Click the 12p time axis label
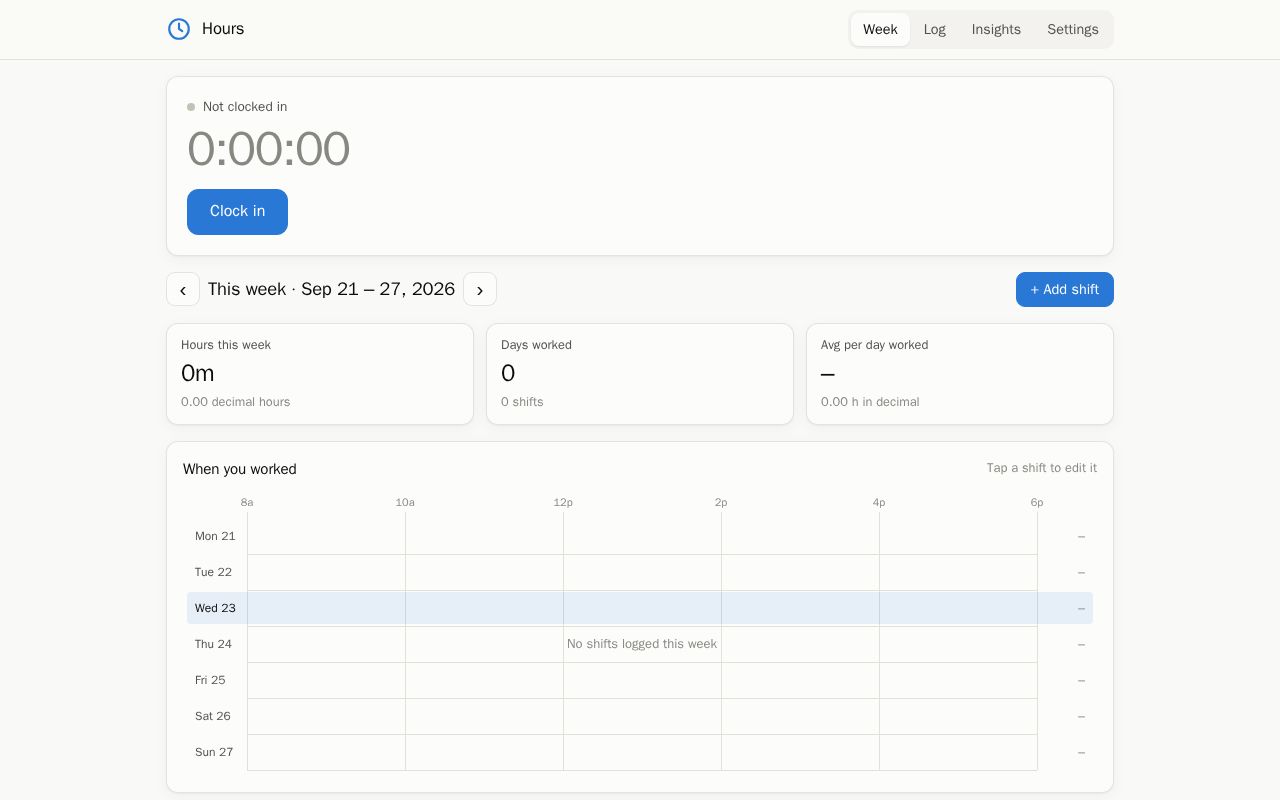1280x800 pixels. pos(563,502)
